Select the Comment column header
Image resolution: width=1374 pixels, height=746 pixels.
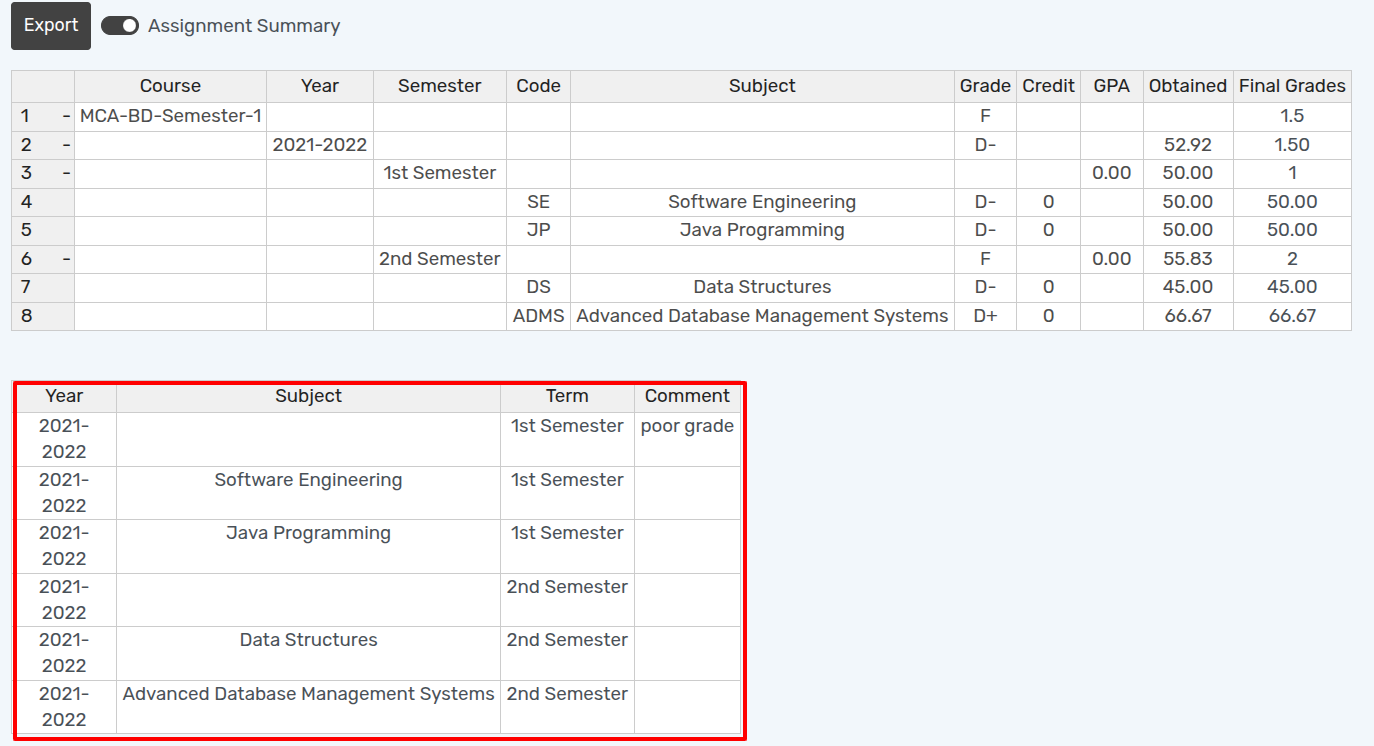[x=687, y=396]
